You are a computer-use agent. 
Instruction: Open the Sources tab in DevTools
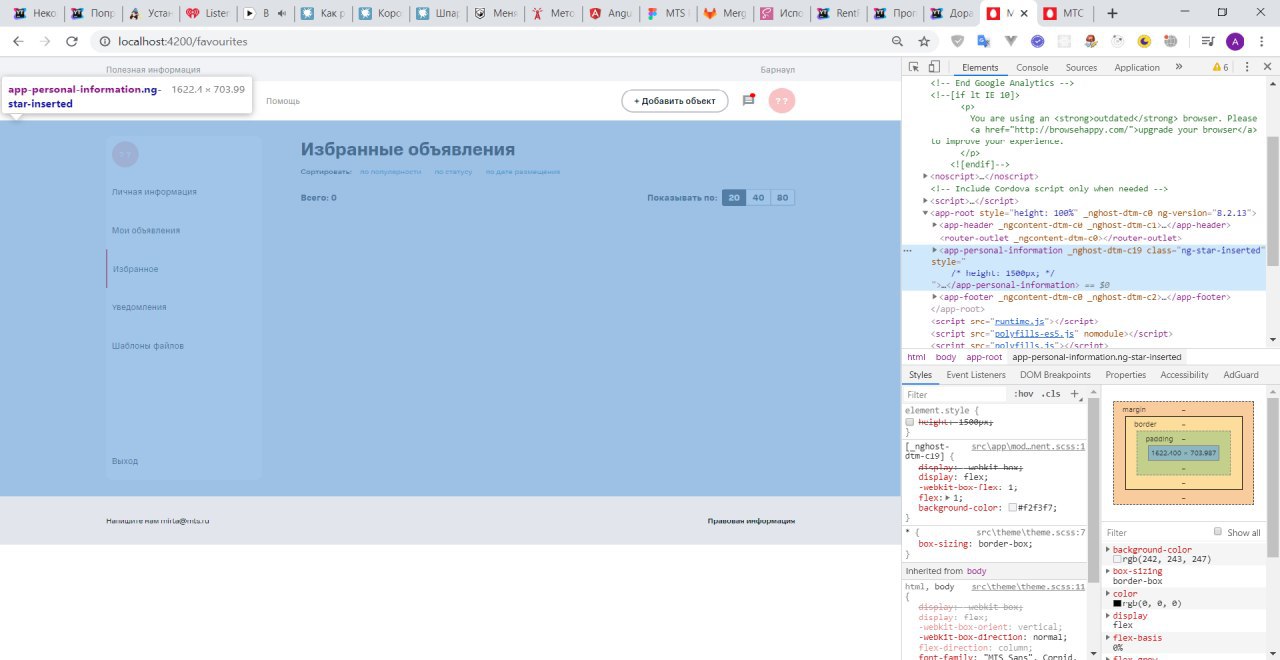(1081, 68)
